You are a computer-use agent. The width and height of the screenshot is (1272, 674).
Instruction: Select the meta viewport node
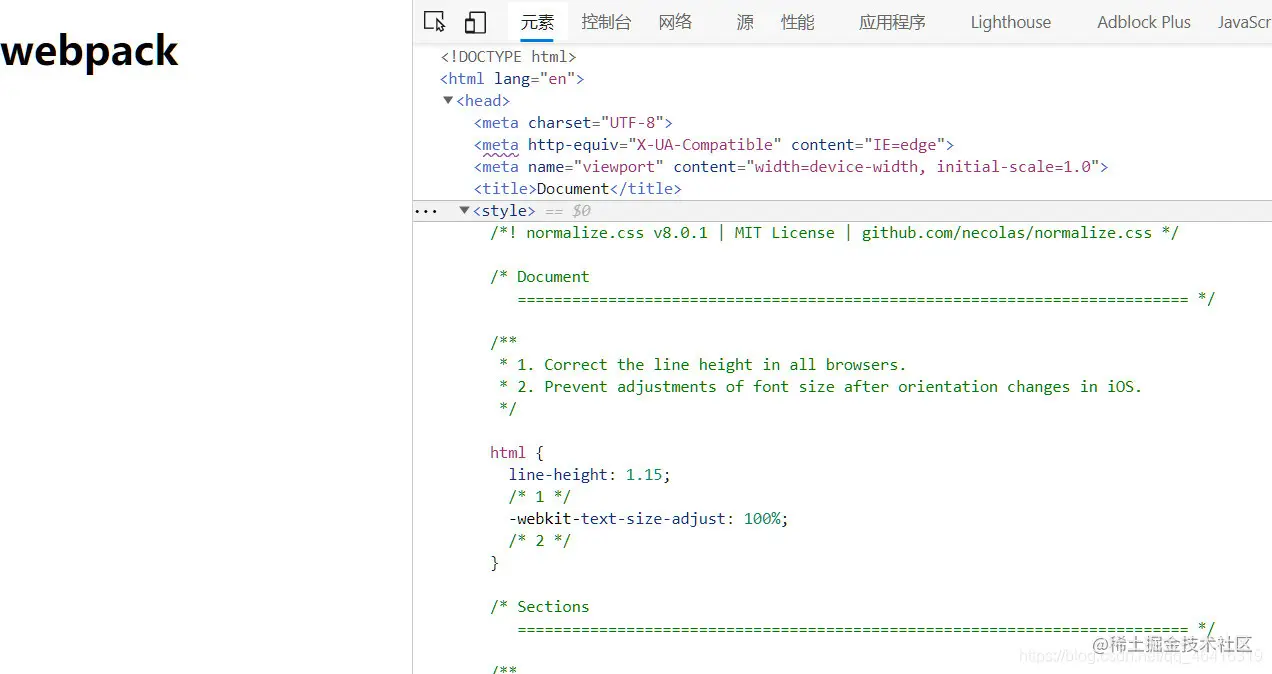pyautogui.click(x=791, y=167)
